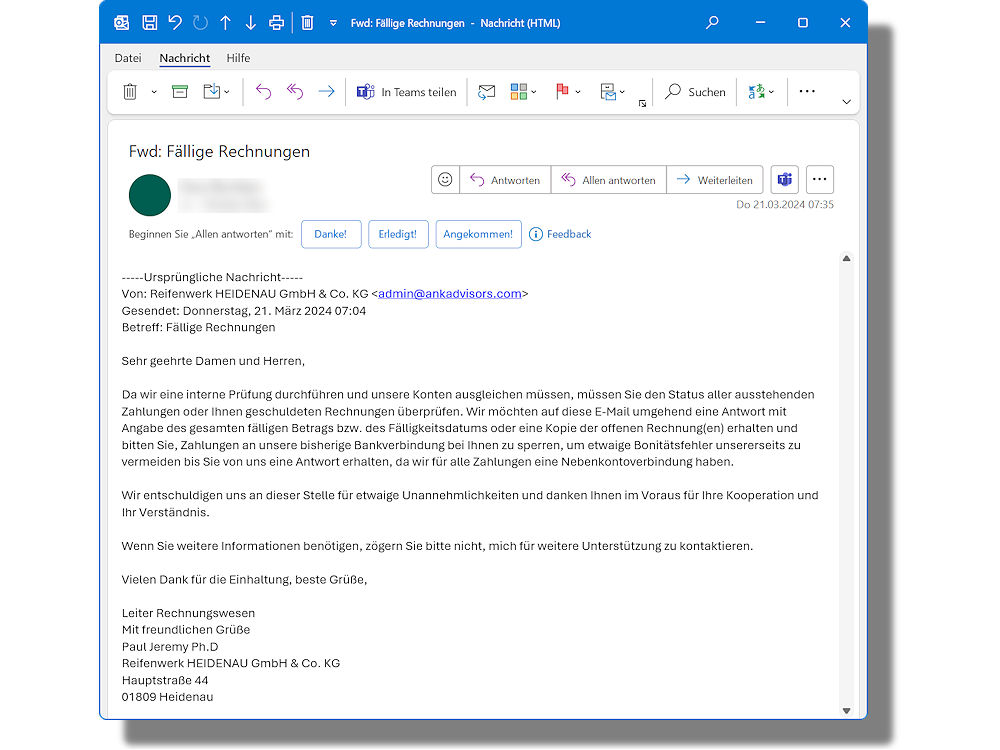Click the mark unread envelope icon
1000x750 pixels.
[x=487, y=92]
